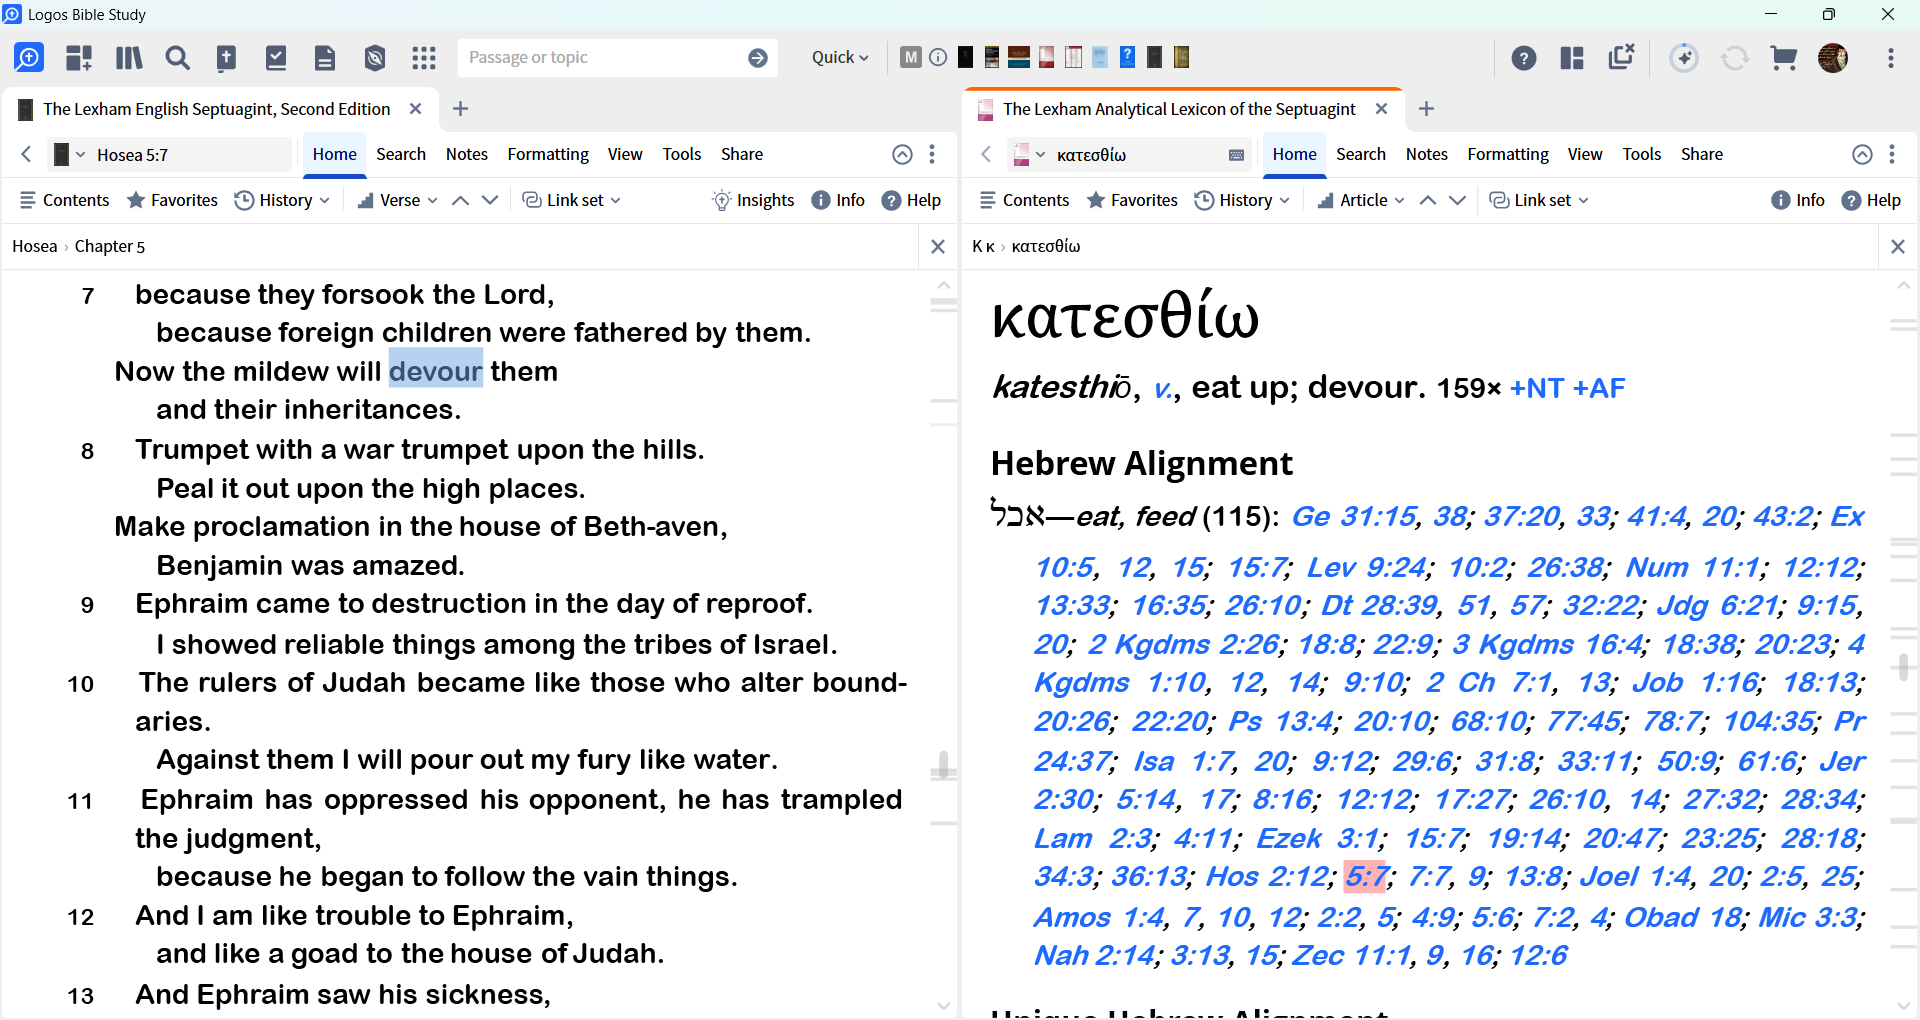Open the Lexicon panel three-dot menu

(x=1892, y=154)
